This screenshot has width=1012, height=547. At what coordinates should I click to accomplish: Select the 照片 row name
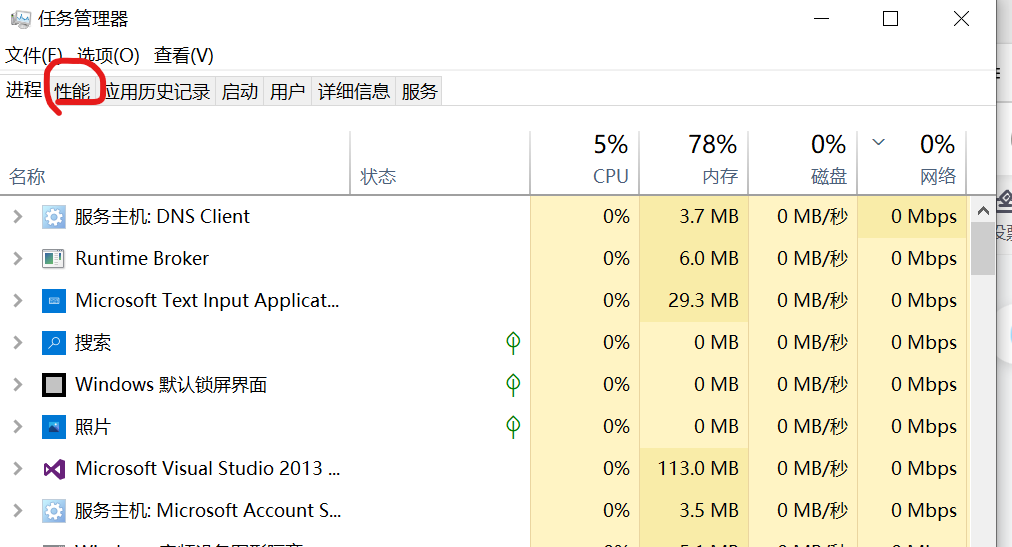(93, 427)
